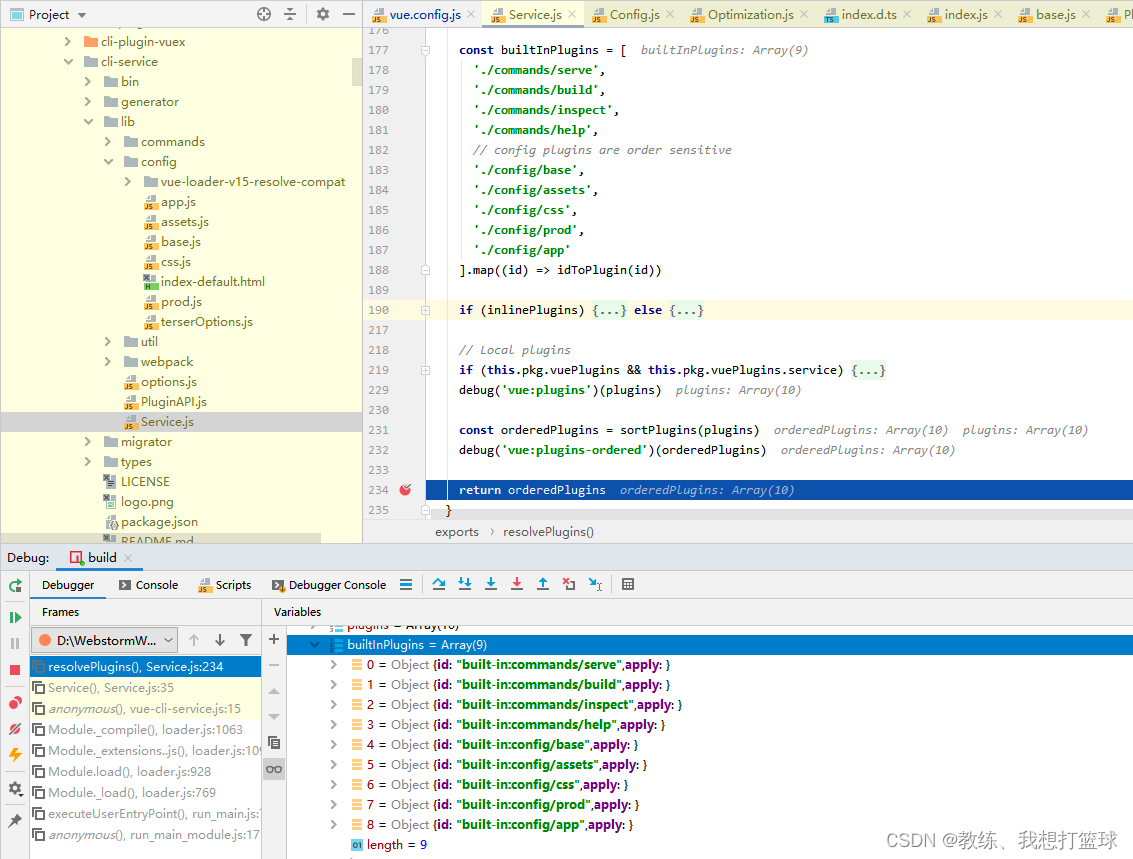Screen dimensions: 1133x859
Task: Stop the debug session
Action: point(15,670)
